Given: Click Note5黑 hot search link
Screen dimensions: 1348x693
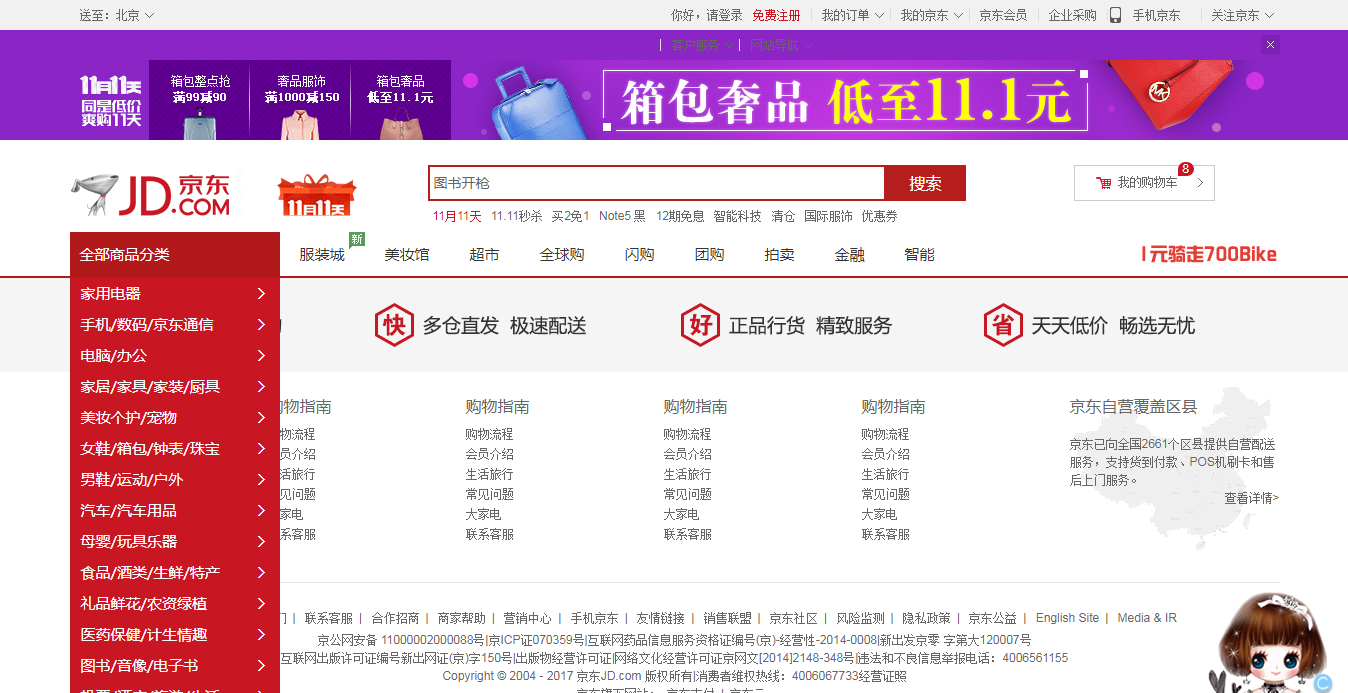Looking at the screenshot, I should coord(622,216).
